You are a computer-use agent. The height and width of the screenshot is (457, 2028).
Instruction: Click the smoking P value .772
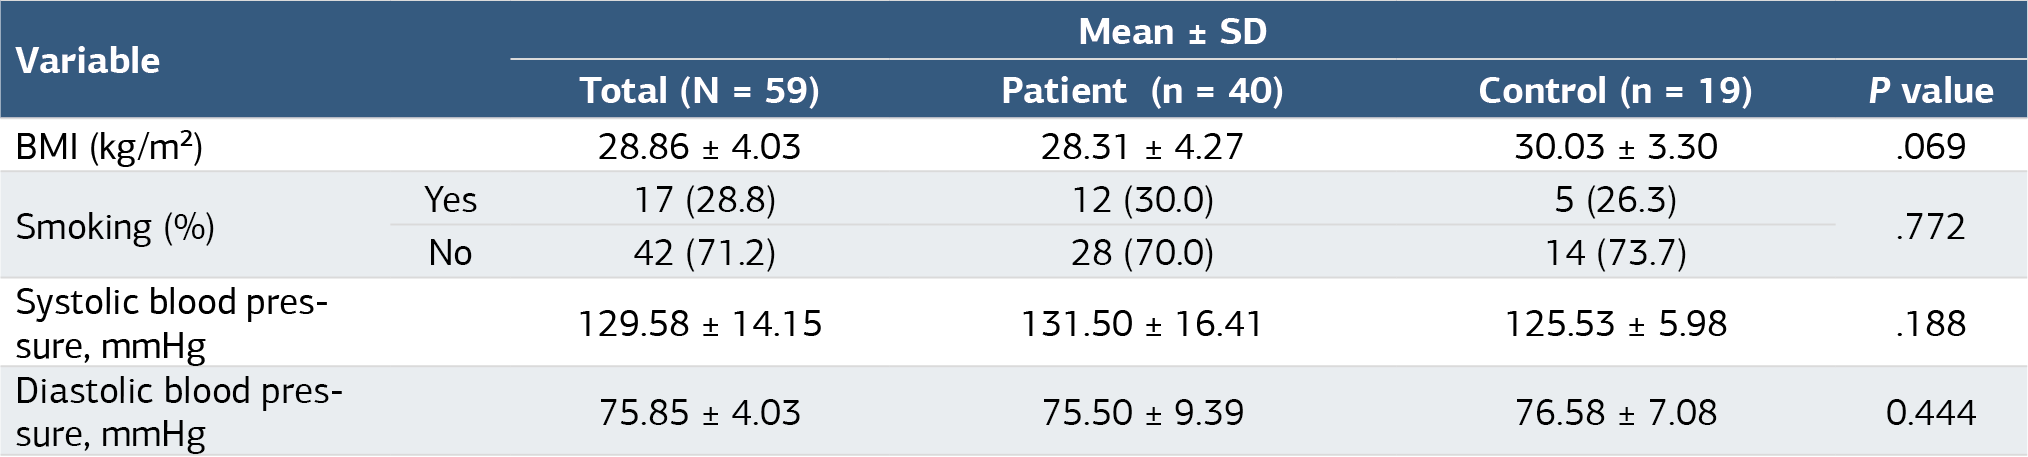(x=1931, y=227)
